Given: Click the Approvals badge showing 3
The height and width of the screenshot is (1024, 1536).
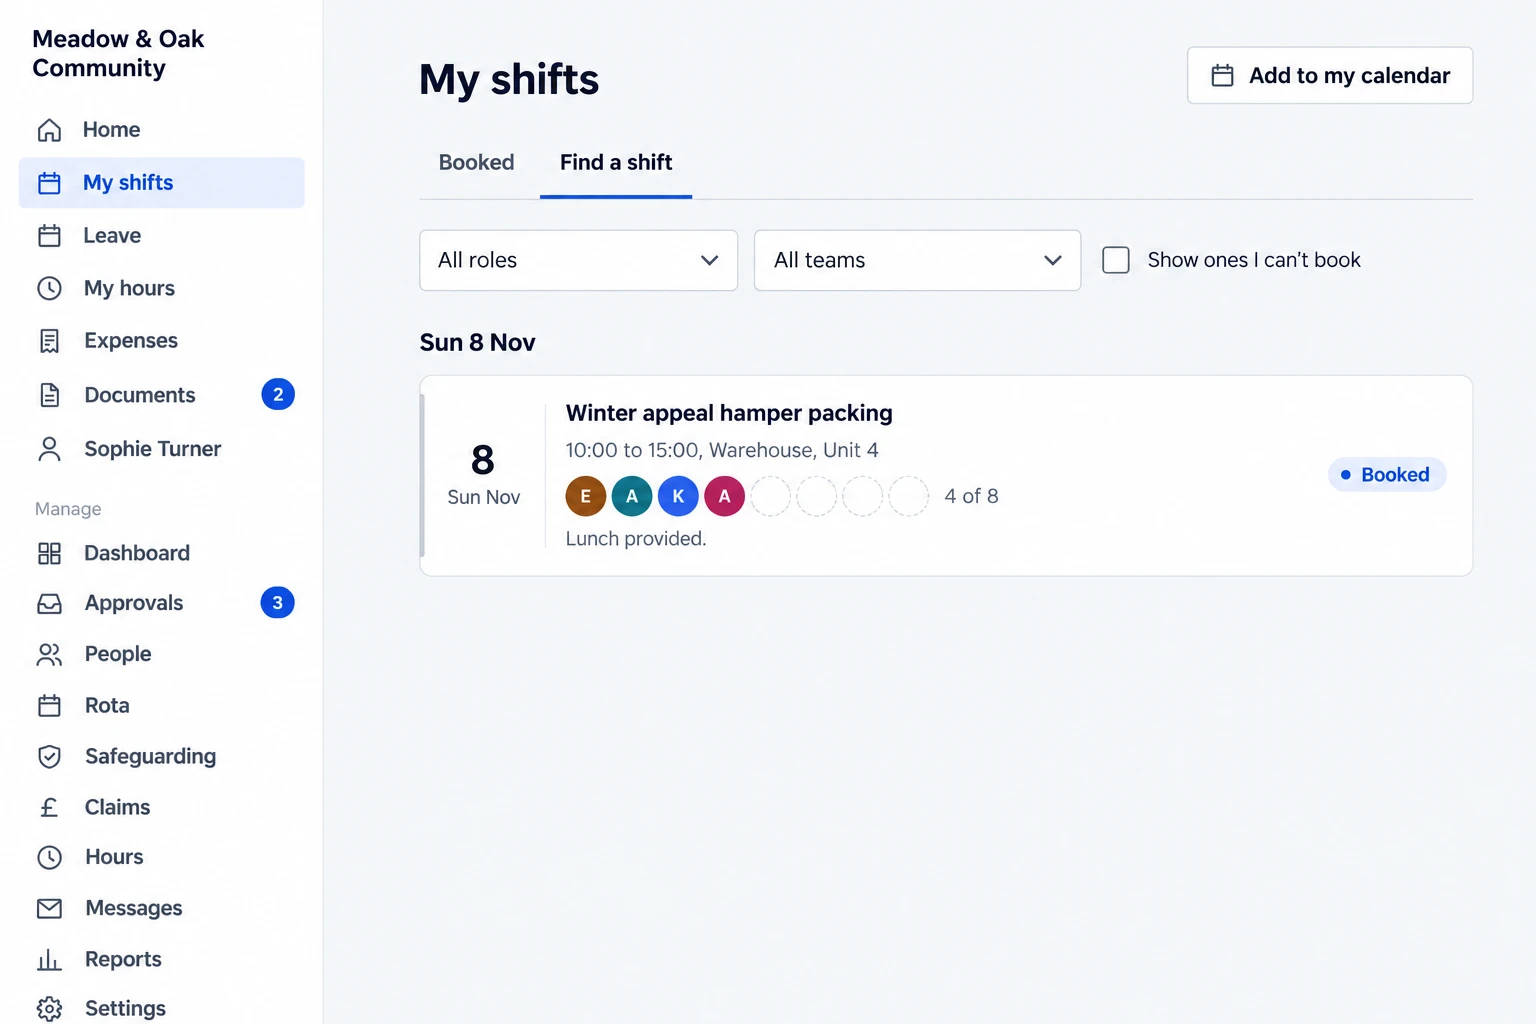Looking at the screenshot, I should tap(278, 603).
